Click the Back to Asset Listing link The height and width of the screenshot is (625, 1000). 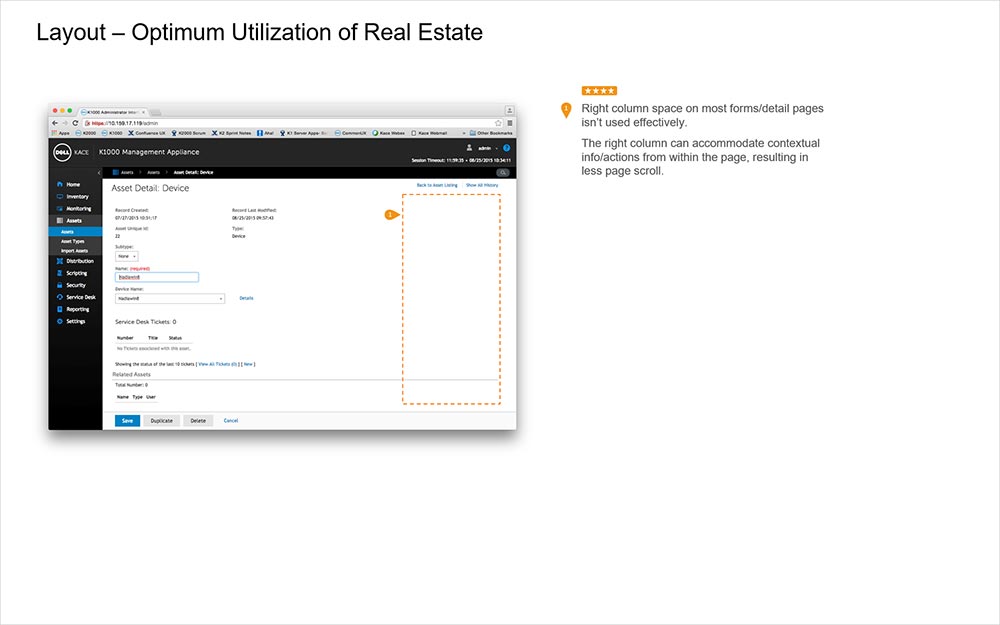pos(437,186)
